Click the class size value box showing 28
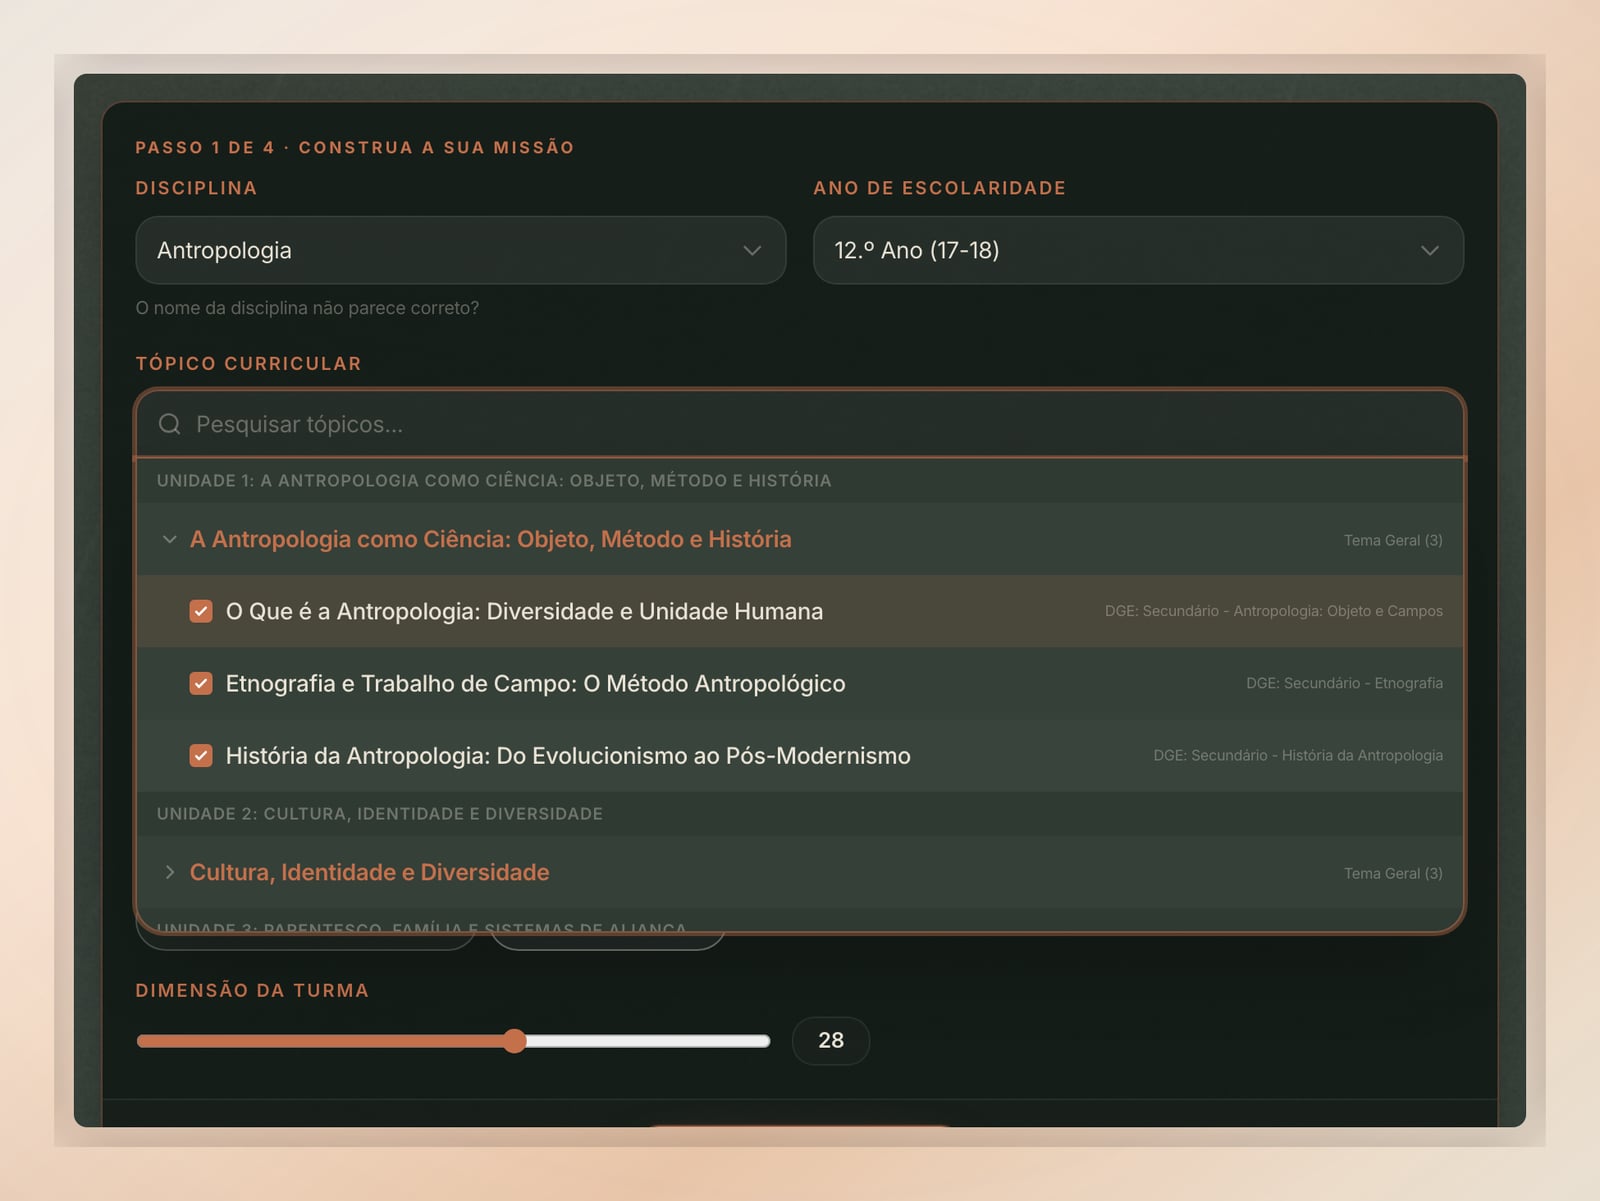Screen dimensions: 1600x1201 (x=831, y=1040)
